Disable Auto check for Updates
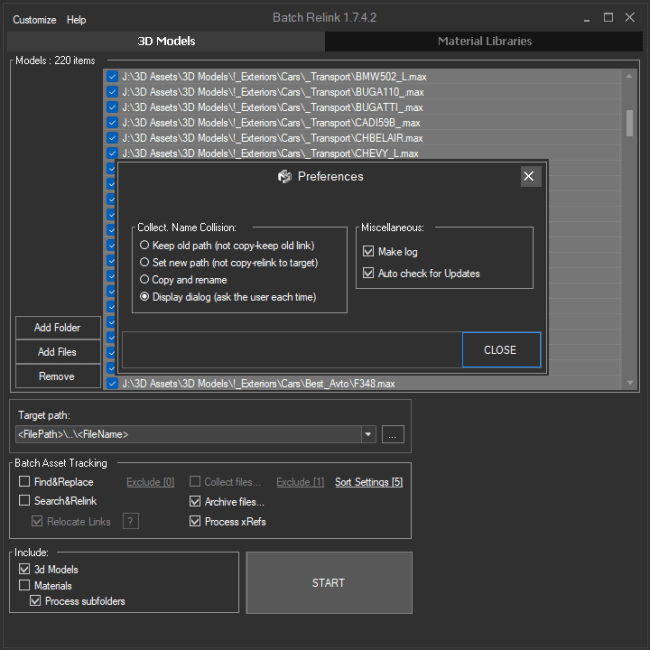650x650 pixels. tap(368, 273)
